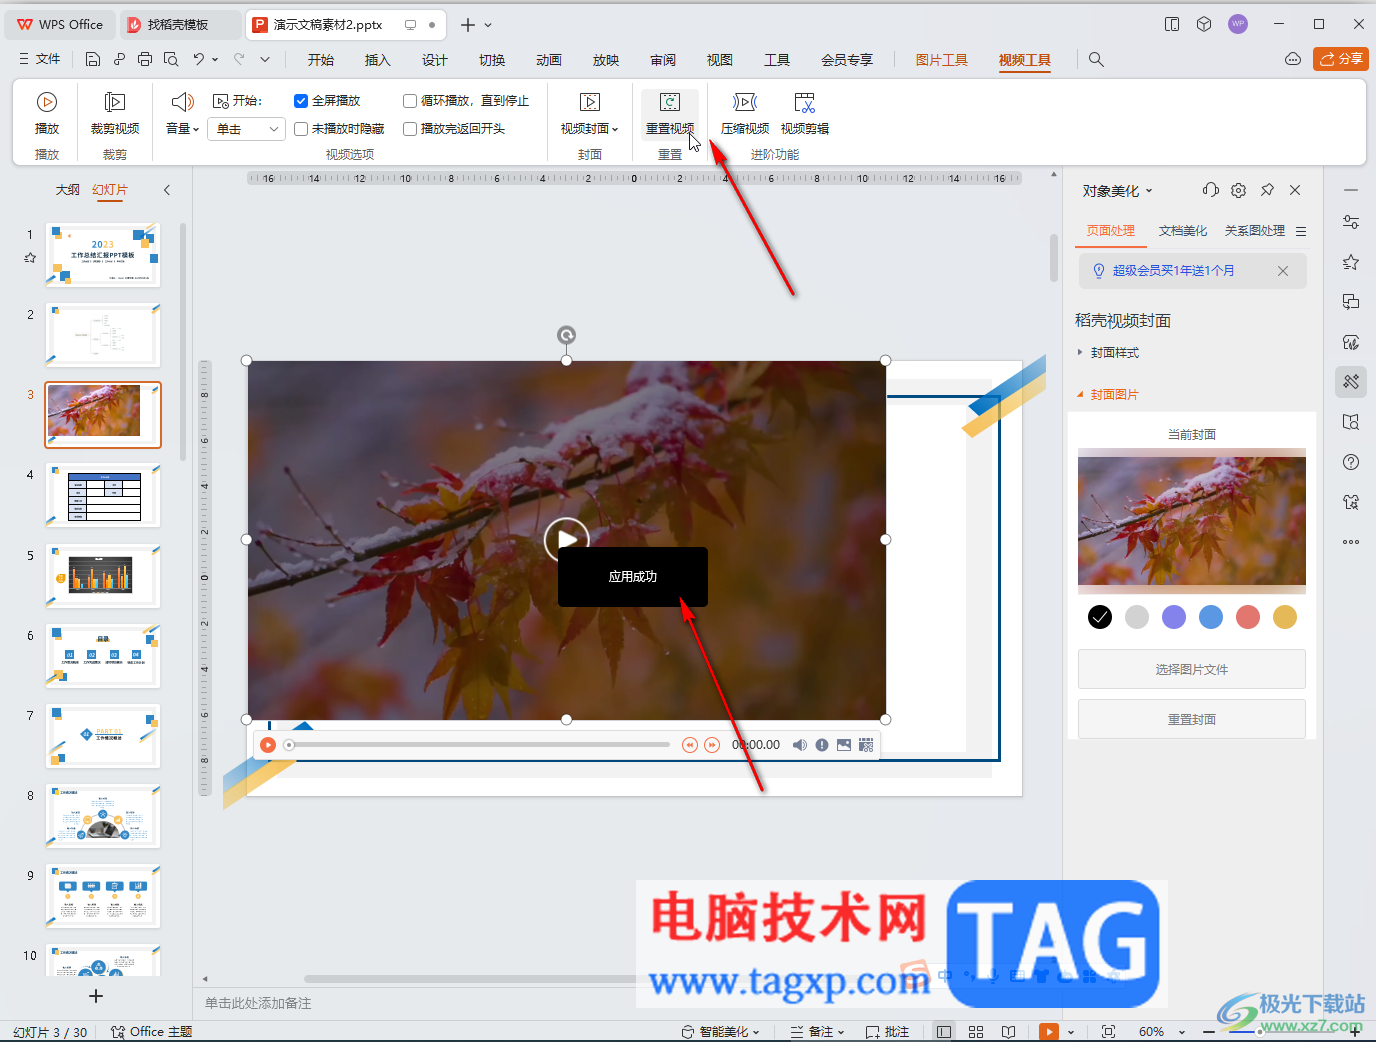This screenshot has width=1376, height=1042.
Task: Switch to the 插入 ribbon tab
Action: point(377,60)
